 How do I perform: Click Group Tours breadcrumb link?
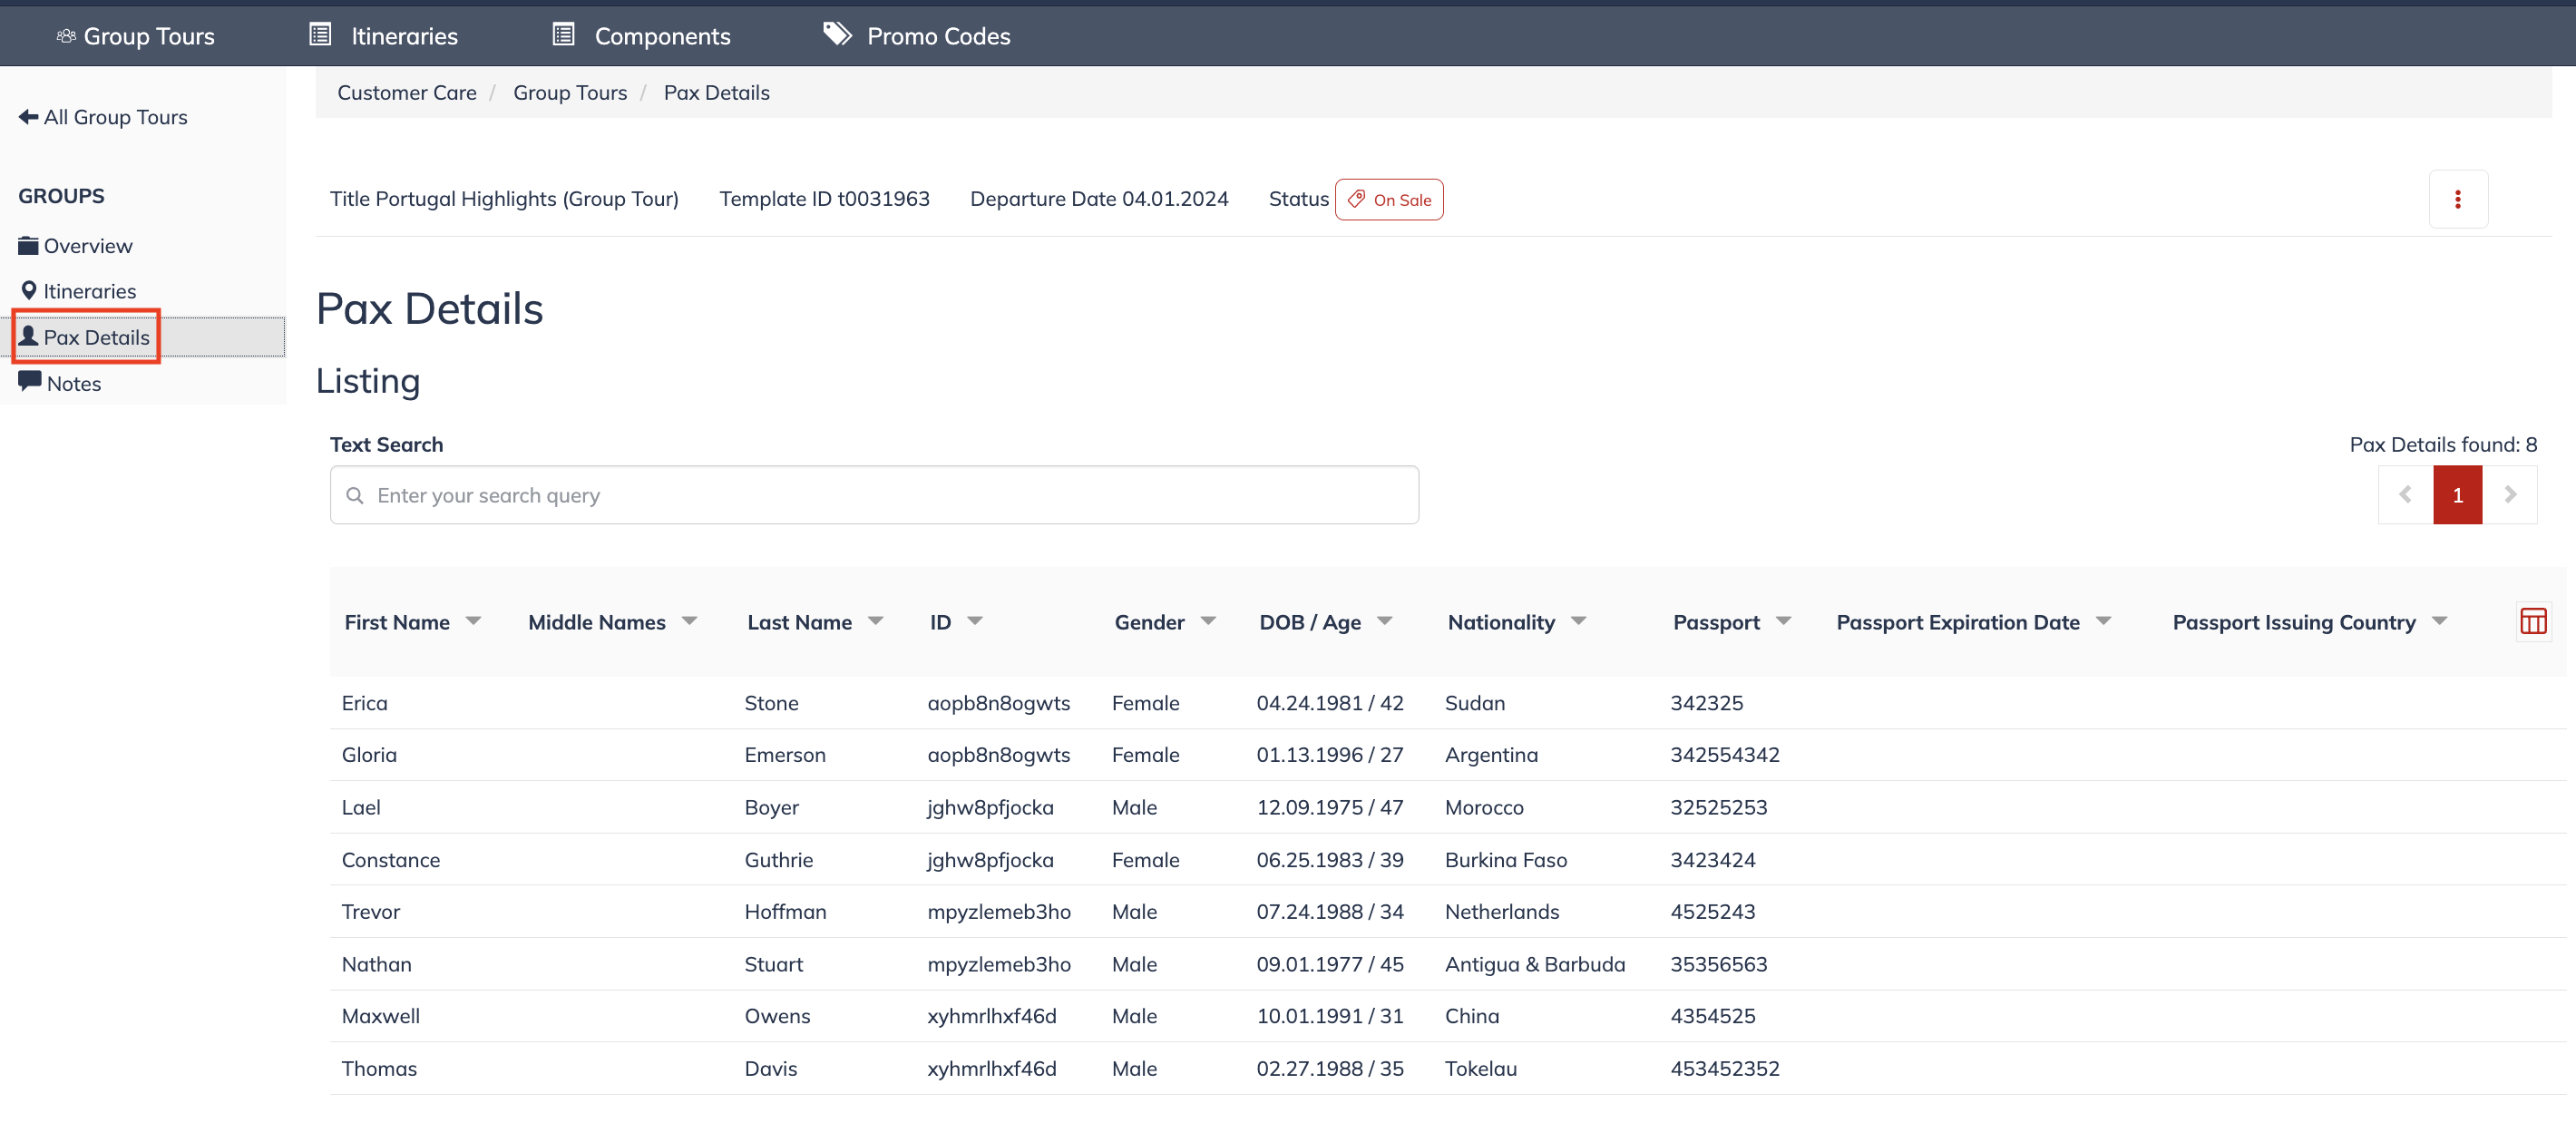coord(570,92)
